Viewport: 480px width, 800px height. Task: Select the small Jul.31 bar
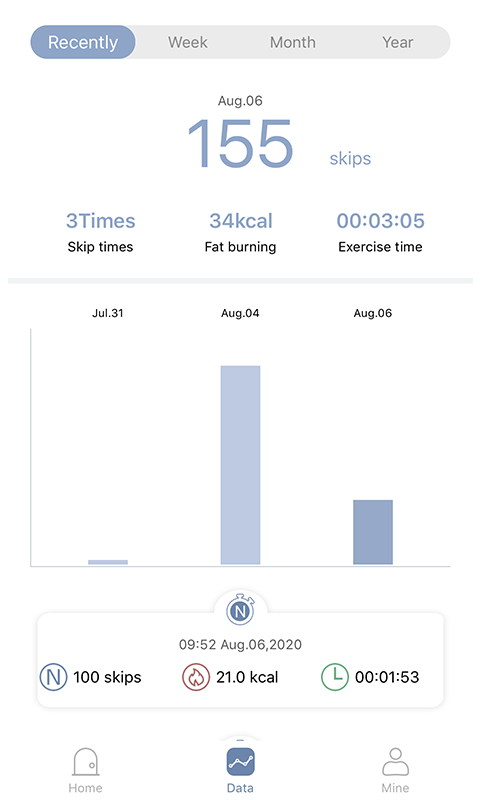pos(108,562)
